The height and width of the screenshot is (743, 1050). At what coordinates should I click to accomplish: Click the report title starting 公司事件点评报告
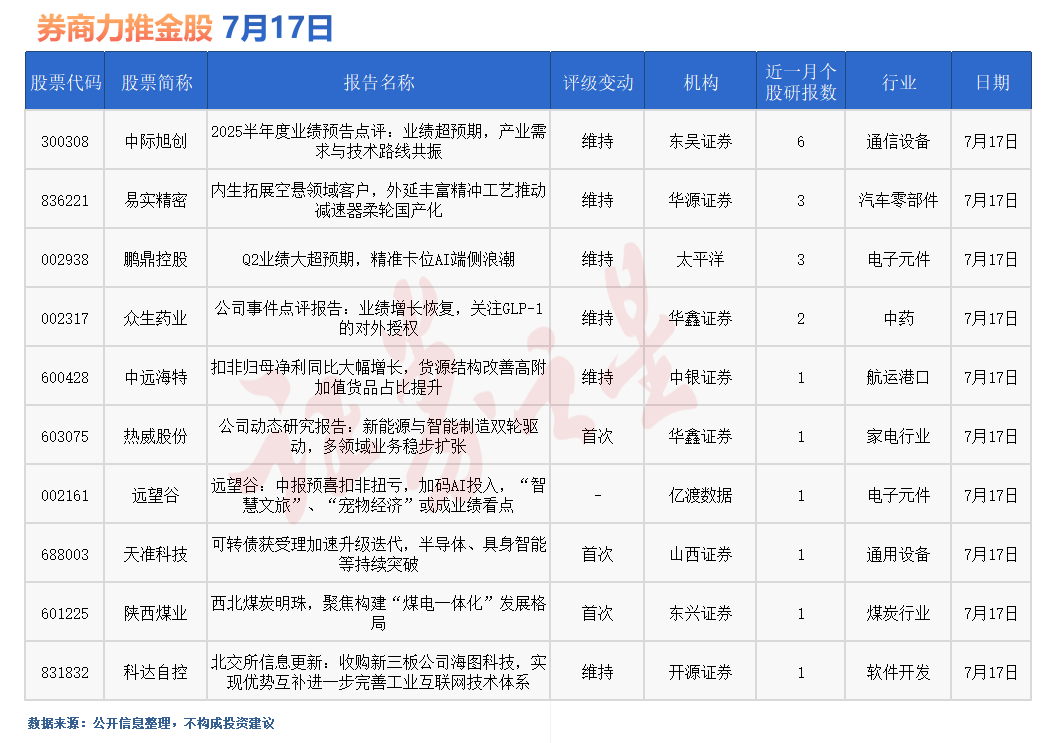click(379, 318)
